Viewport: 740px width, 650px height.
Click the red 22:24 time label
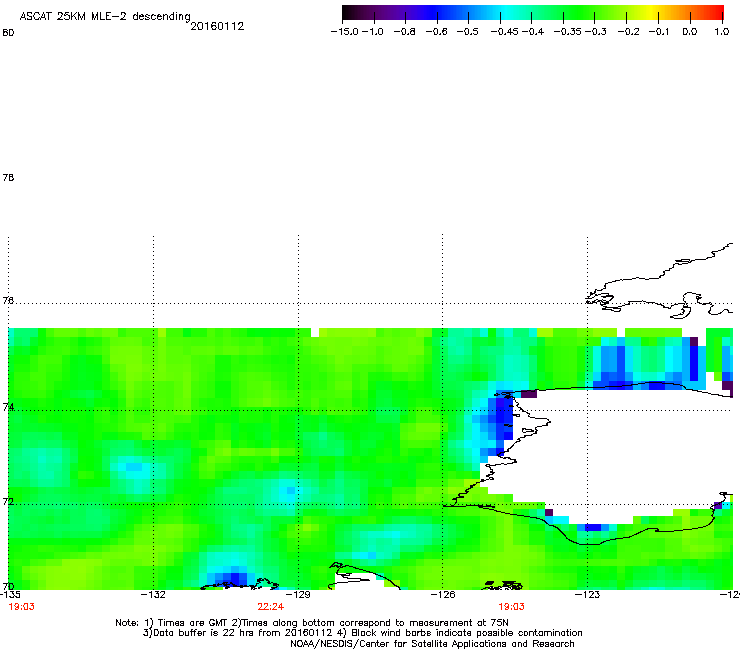point(270,607)
